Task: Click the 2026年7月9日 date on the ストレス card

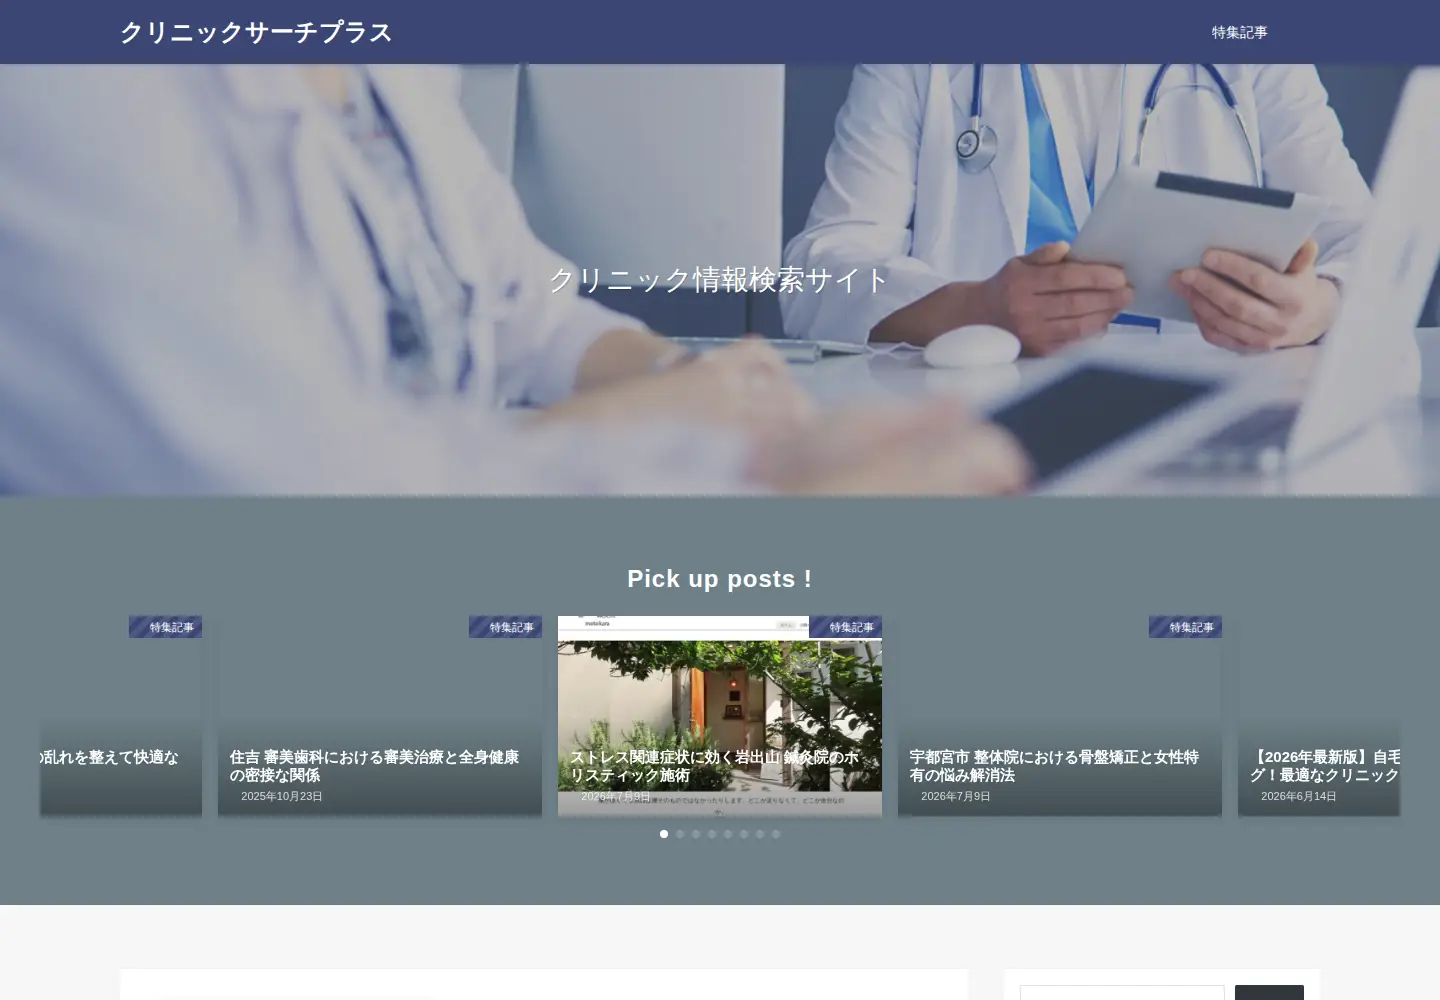Action: click(x=616, y=797)
